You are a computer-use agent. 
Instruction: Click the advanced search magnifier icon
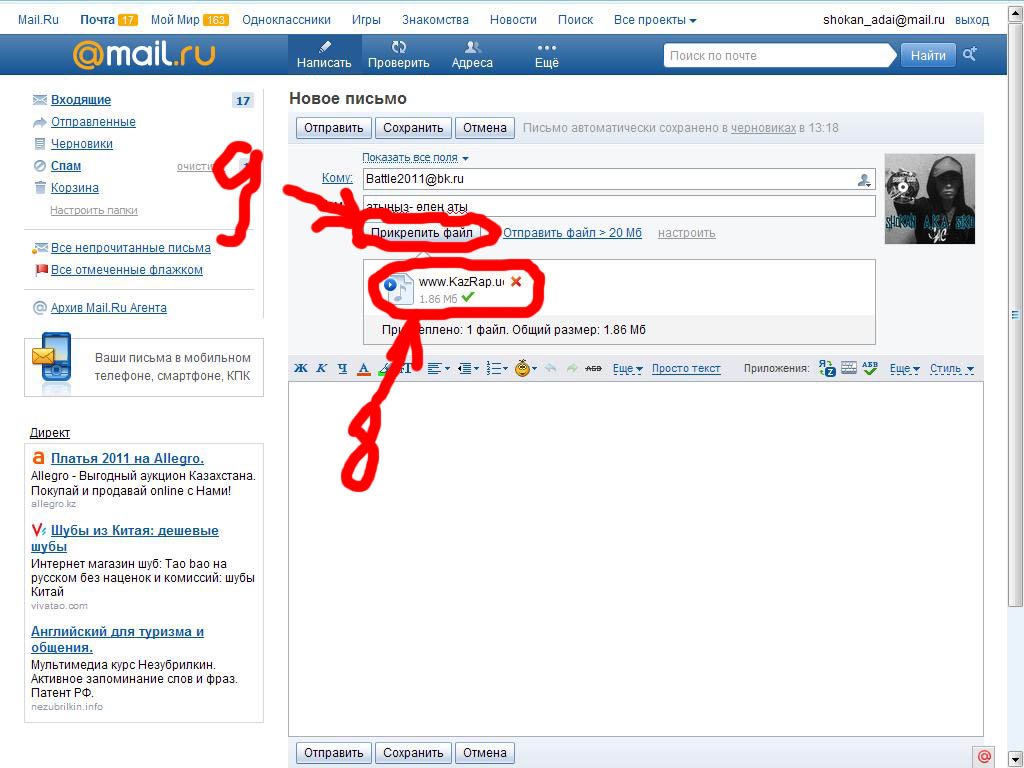click(x=970, y=54)
